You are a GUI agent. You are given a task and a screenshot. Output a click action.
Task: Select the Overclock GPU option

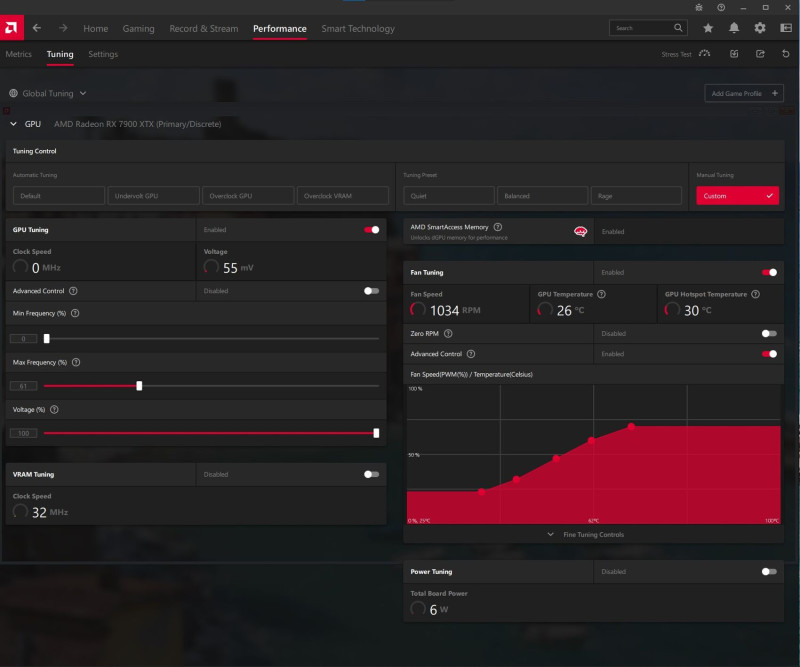click(248, 196)
